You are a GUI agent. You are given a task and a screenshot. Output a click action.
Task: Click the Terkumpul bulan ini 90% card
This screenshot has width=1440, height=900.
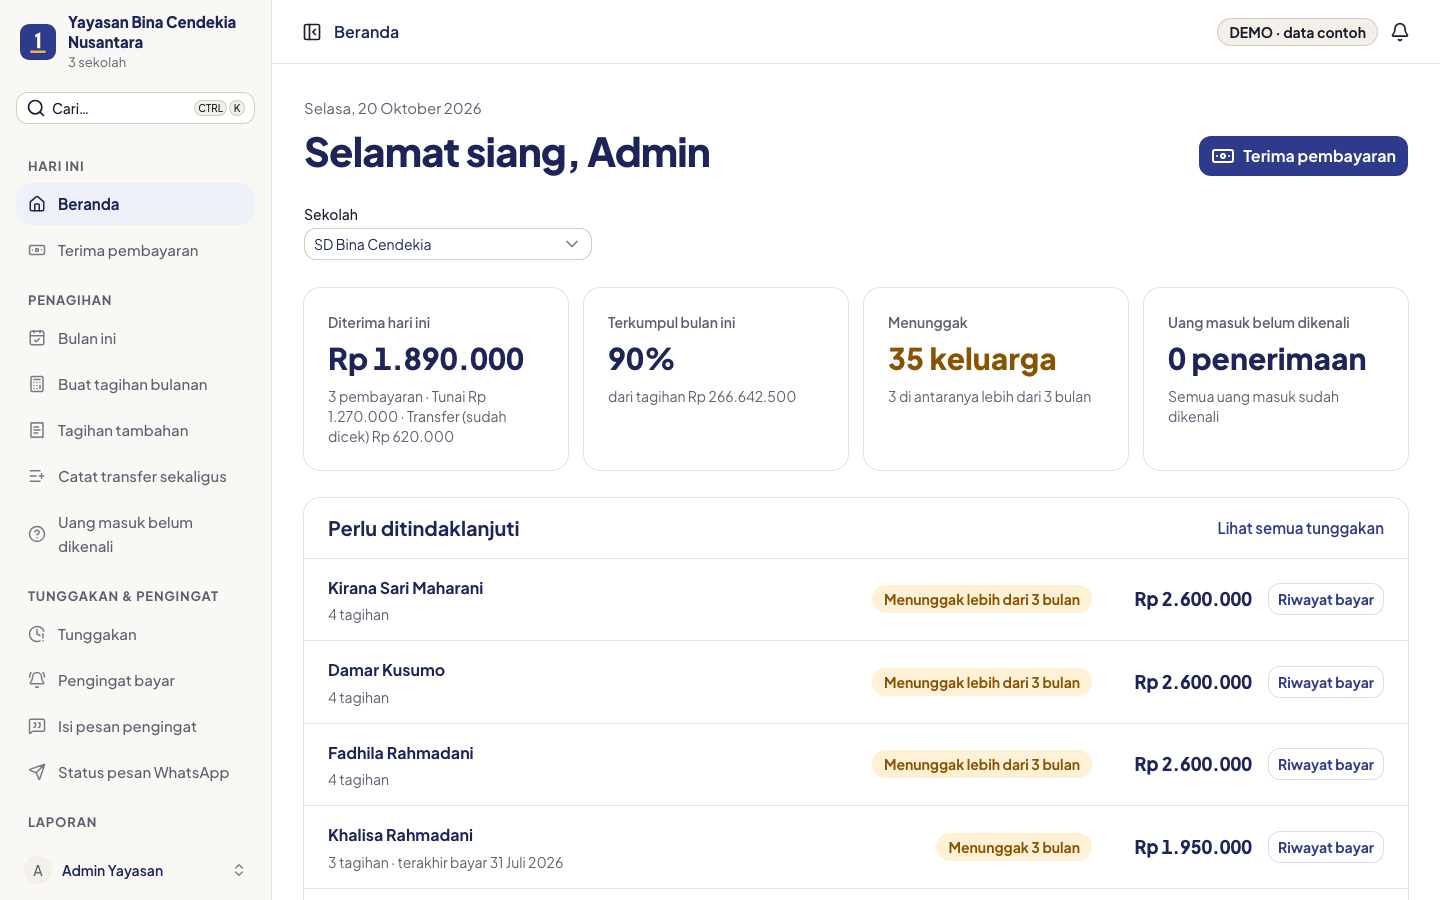pos(716,379)
